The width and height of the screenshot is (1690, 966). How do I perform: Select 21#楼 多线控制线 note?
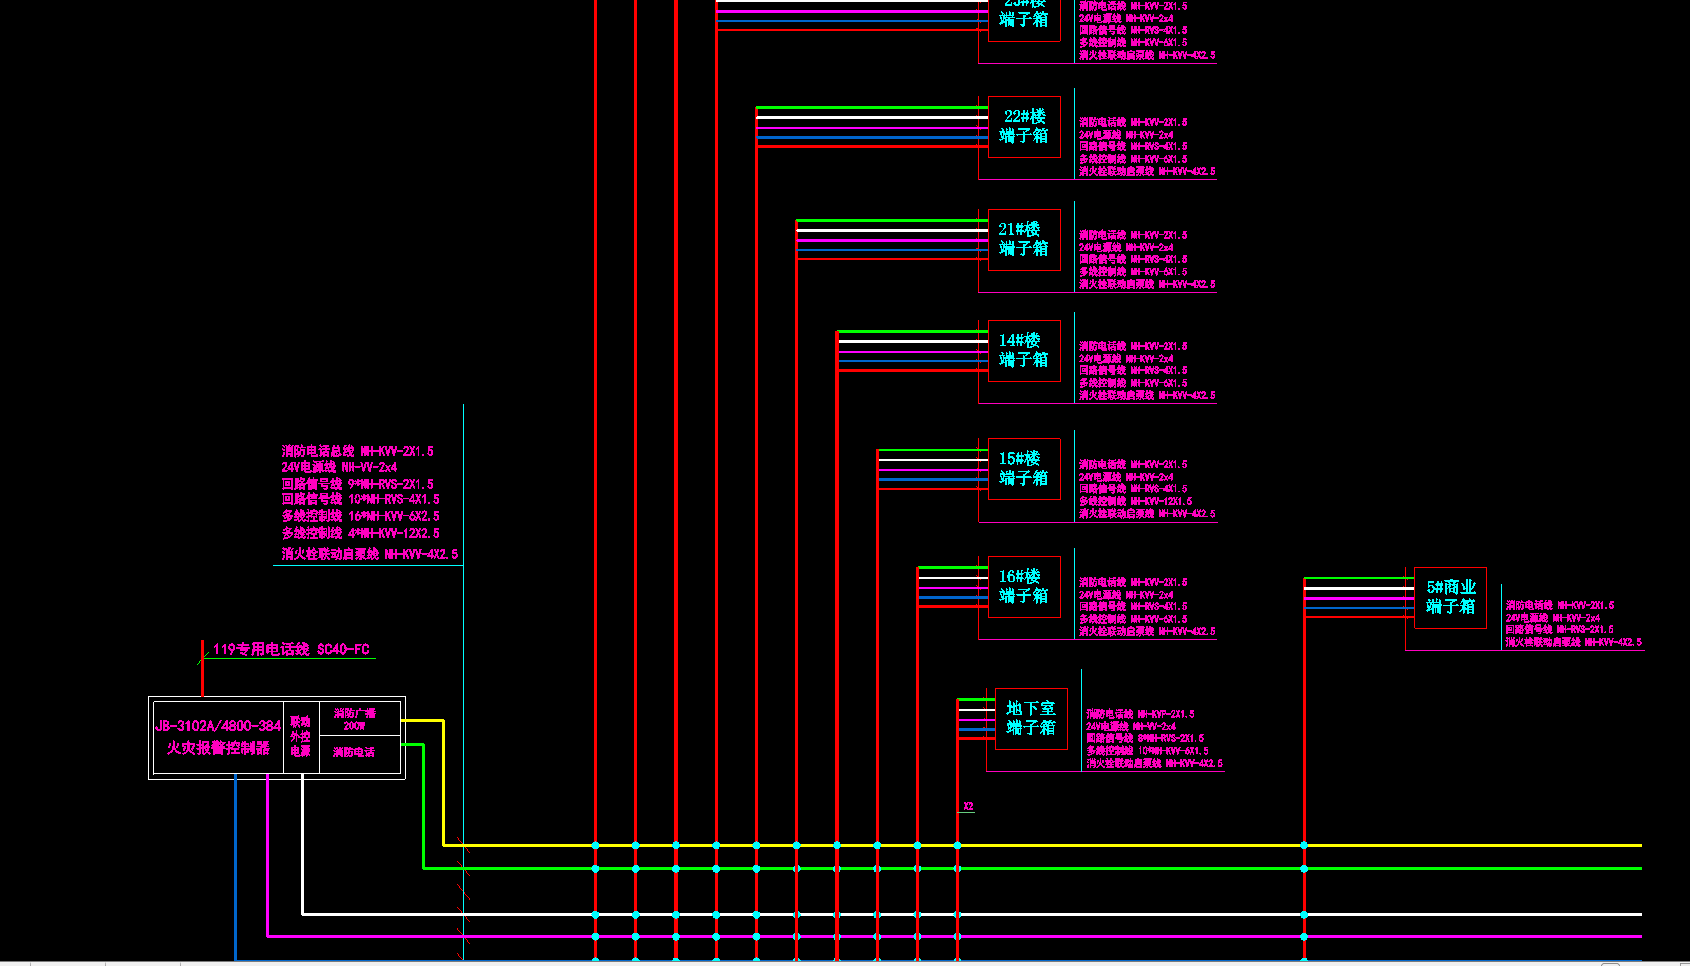click(1133, 271)
